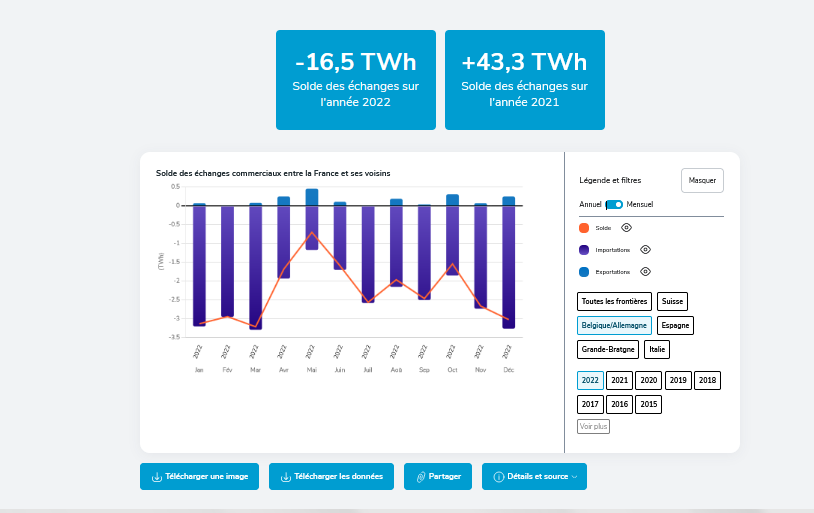Click the purple Importations color swatch
Image resolution: width=814 pixels, height=513 pixels.
(x=584, y=250)
